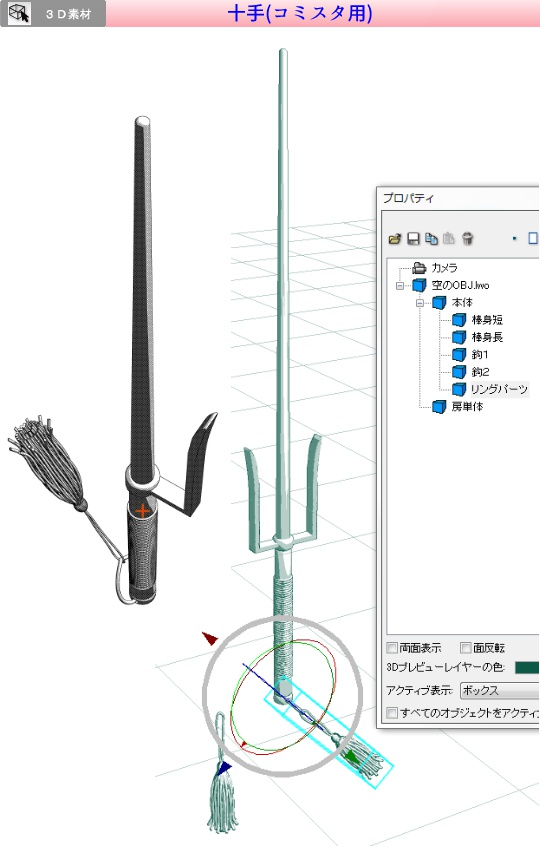Screen dimensions: 540x847
Task: Open the 3Dプレビューレイヤーの色 green color swatch
Action: tap(527, 668)
